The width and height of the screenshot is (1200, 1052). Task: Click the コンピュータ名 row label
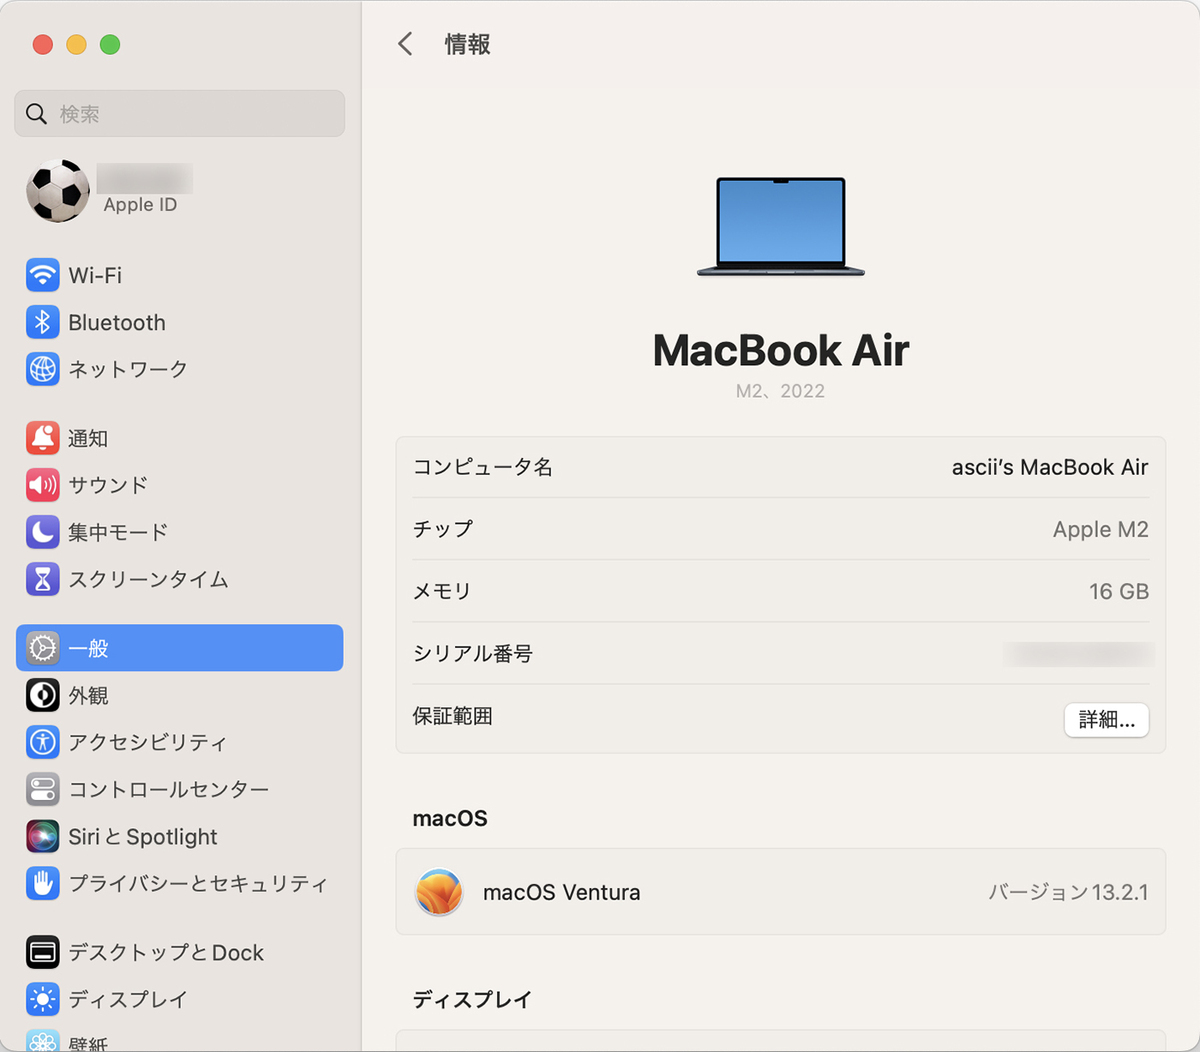(x=483, y=467)
